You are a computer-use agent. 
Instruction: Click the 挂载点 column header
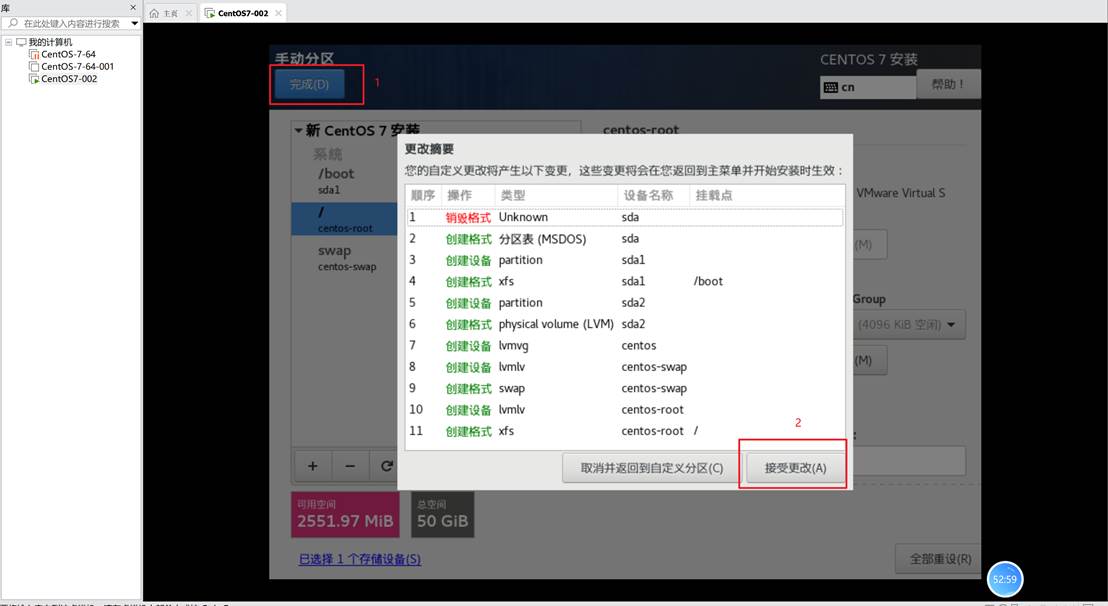[767, 195]
